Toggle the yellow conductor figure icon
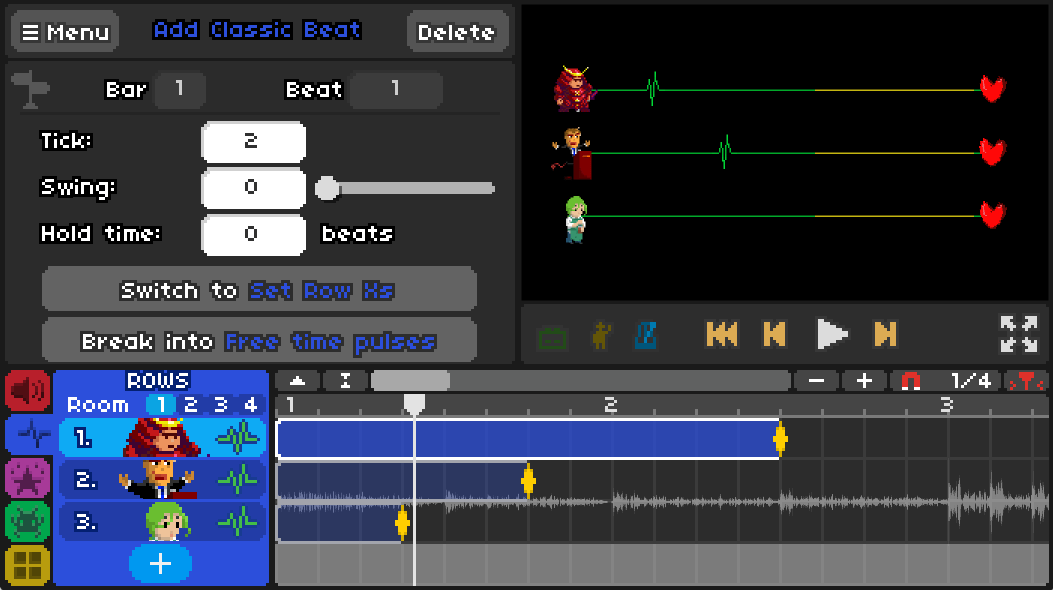This screenshot has width=1053, height=590. coord(600,335)
